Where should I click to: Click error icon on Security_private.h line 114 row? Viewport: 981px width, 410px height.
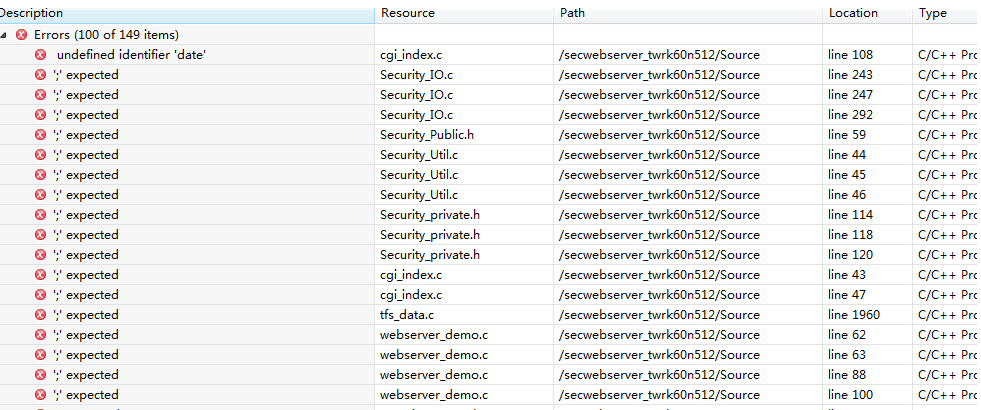[41, 215]
